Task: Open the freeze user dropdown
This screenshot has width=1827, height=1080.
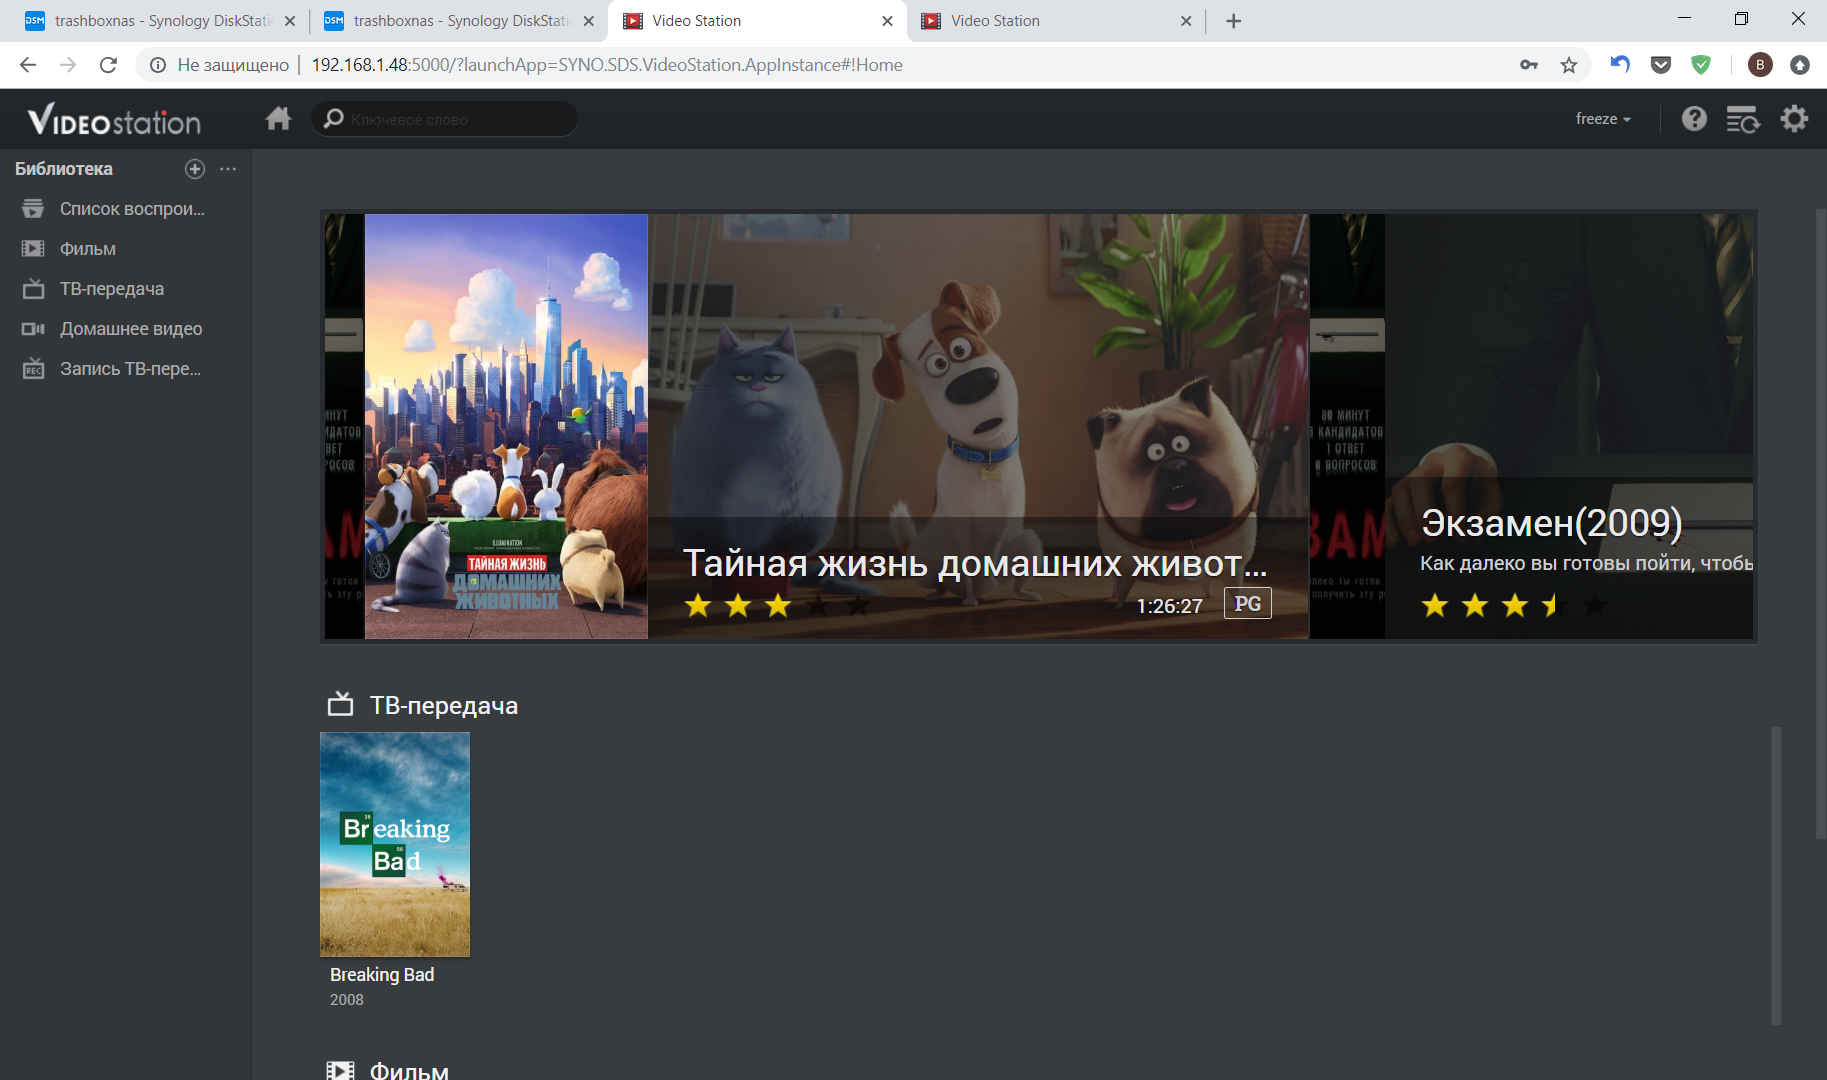Action: [x=1603, y=119]
